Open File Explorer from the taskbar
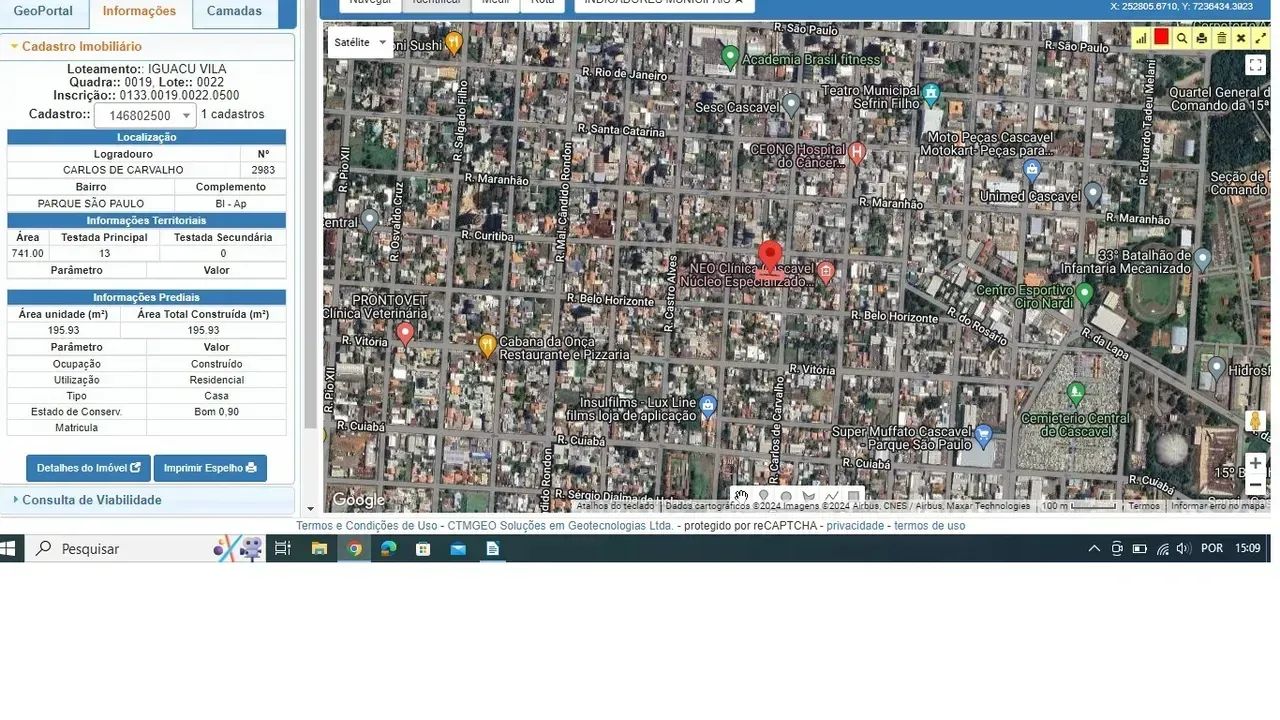Screen dimensions: 1280x720 (x=319, y=549)
